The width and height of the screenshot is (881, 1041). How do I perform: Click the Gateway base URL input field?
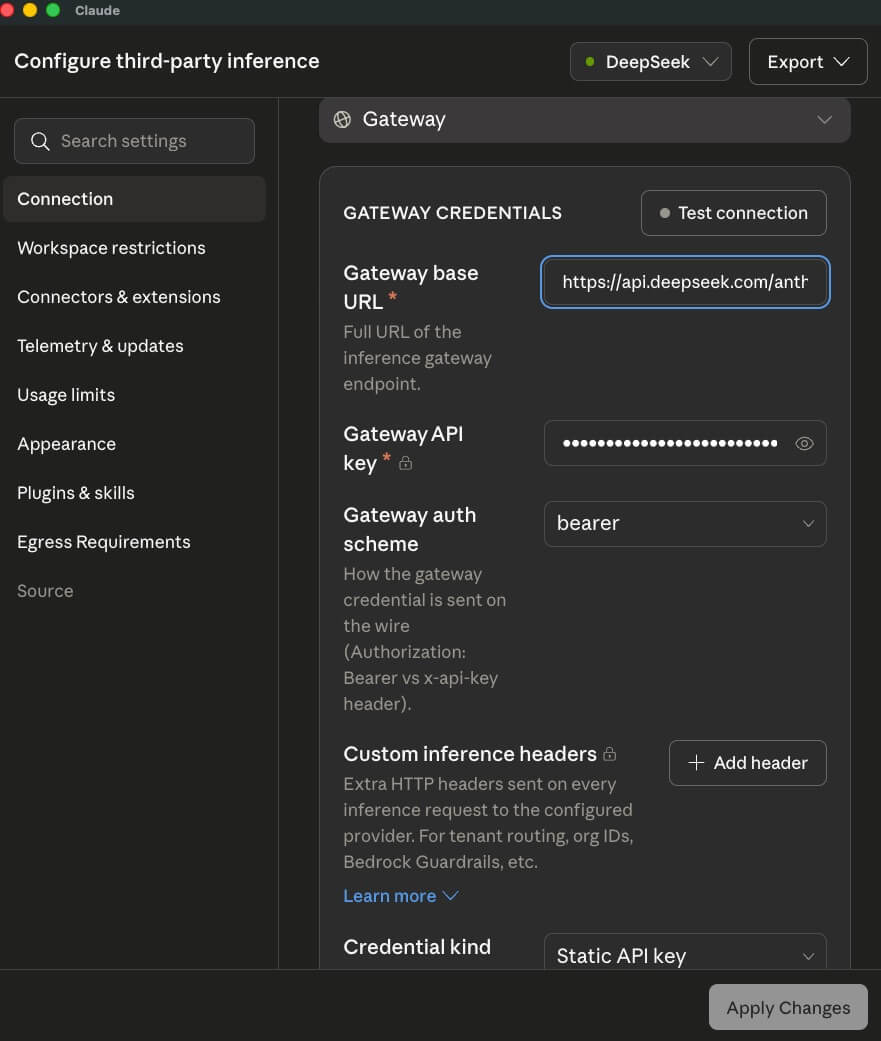685,282
